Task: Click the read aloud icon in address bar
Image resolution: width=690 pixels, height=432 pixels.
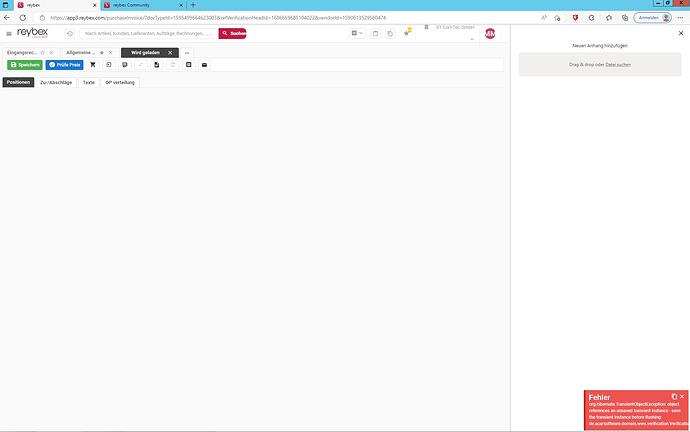Action: pyautogui.click(x=544, y=18)
